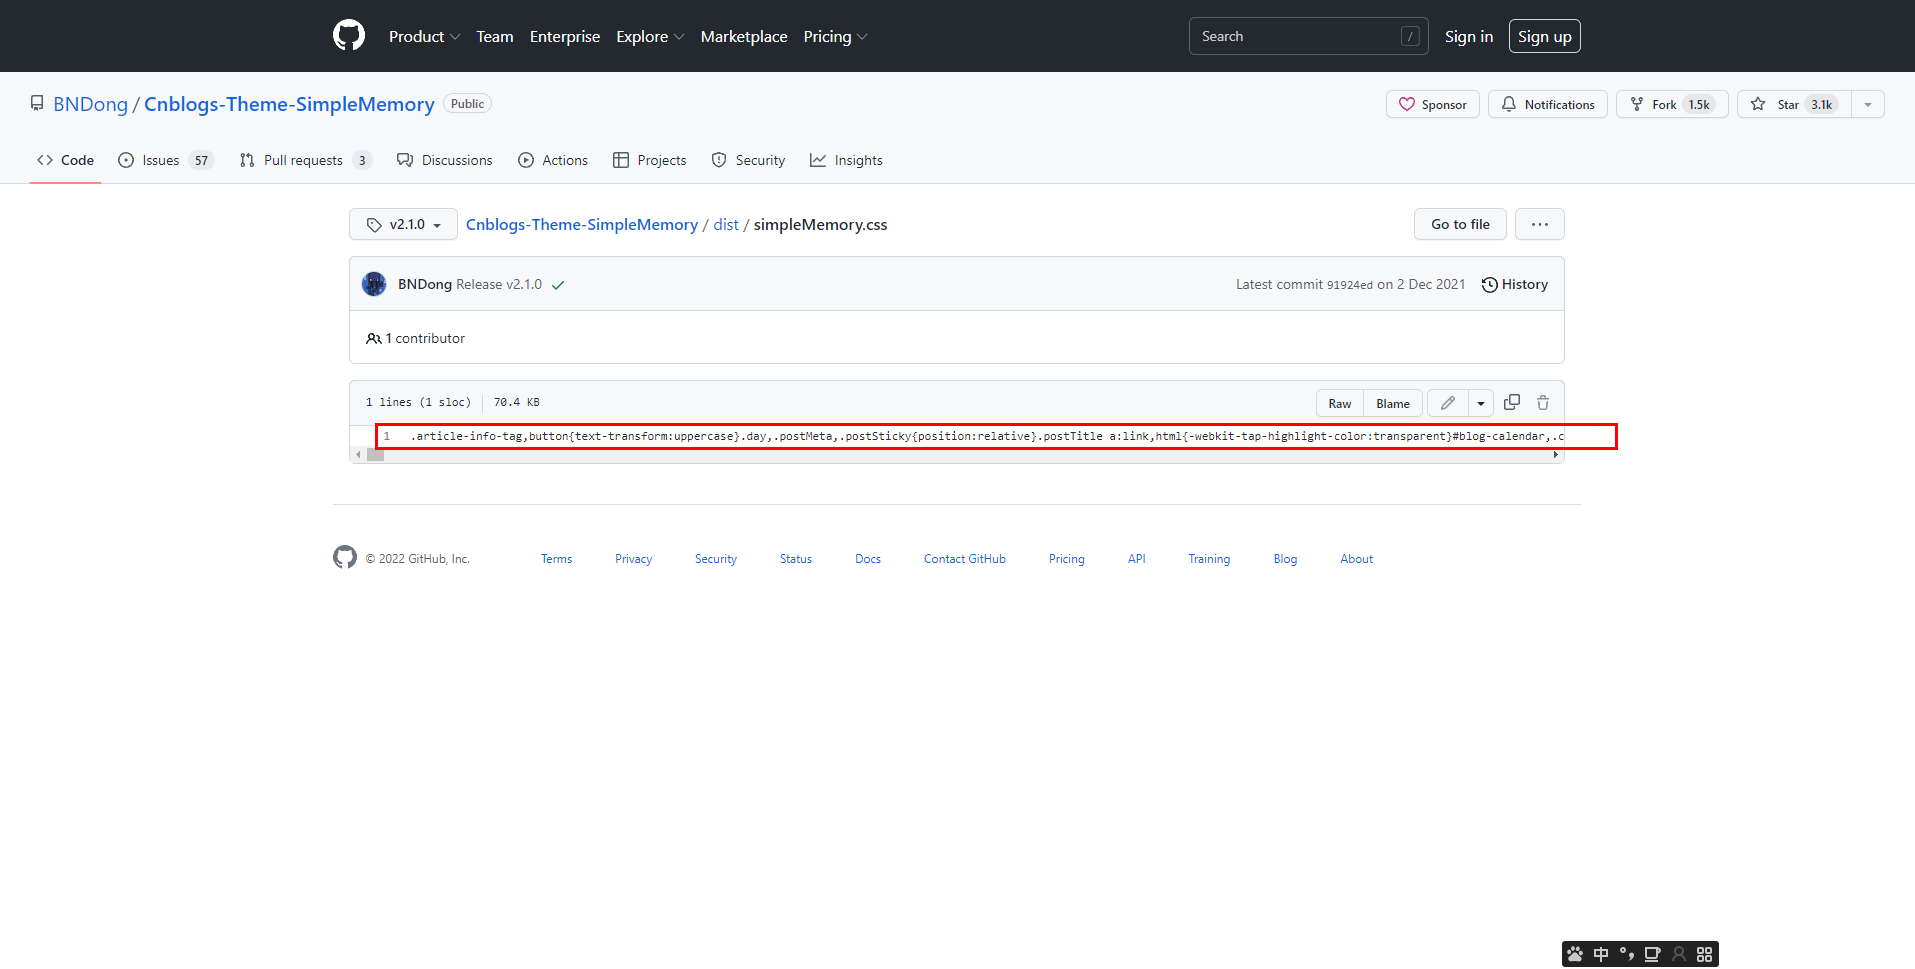The width and height of the screenshot is (1915, 969).
Task: Click the Sponsor button
Action: coord(1433,104)
